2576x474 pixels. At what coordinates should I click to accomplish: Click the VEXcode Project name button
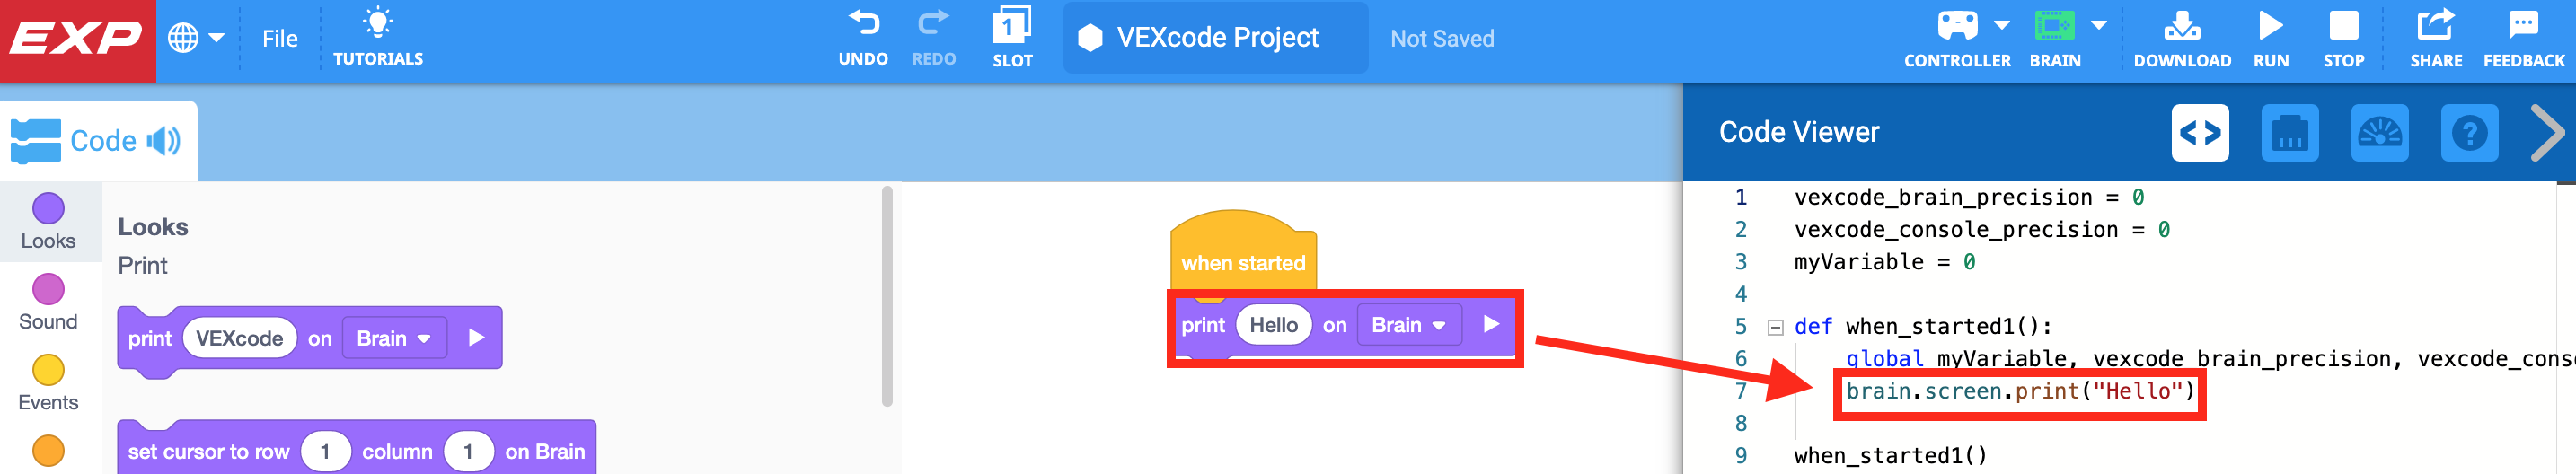click(1215, 38)
